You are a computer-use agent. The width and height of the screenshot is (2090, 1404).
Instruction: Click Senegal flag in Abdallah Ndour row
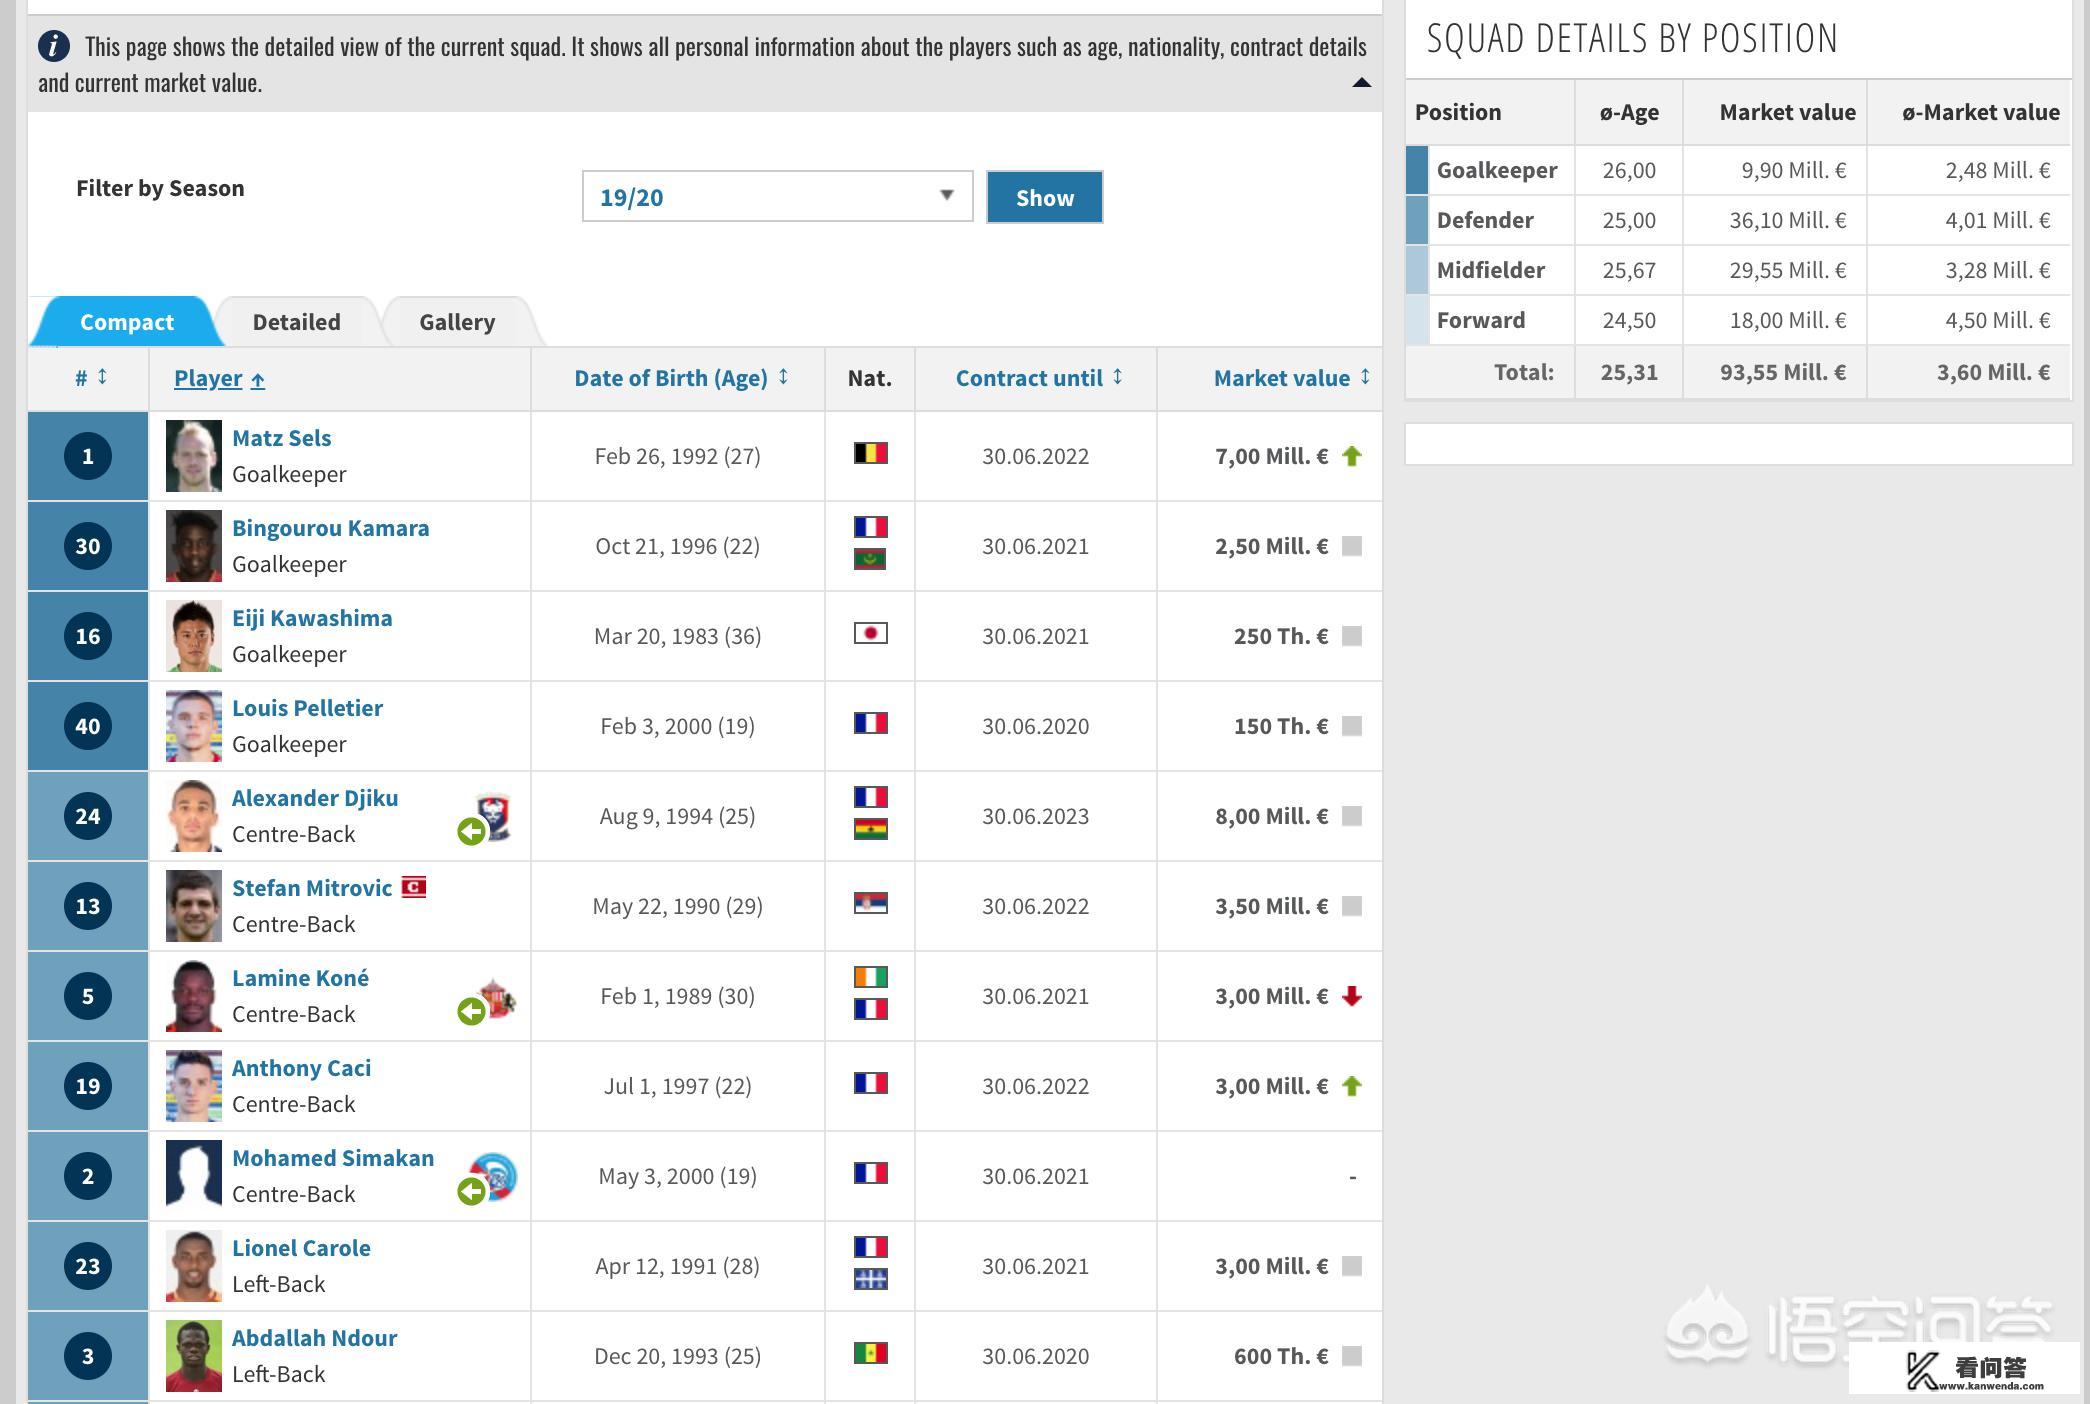(x=870, y=1353)
